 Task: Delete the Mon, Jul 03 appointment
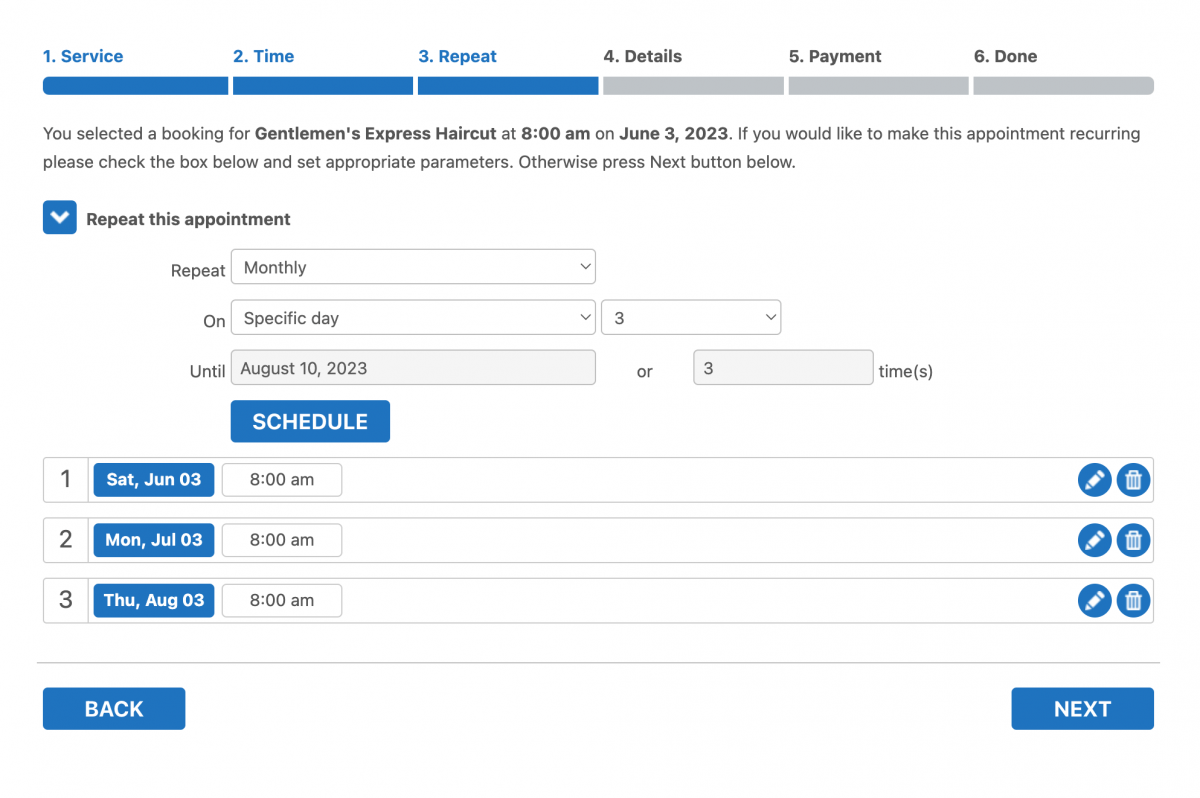1133,540
